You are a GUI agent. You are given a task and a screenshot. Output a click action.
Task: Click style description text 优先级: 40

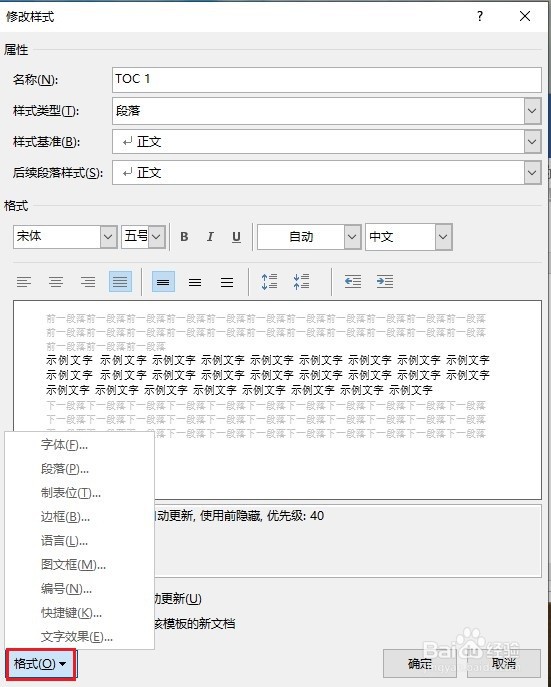point(296,516)
